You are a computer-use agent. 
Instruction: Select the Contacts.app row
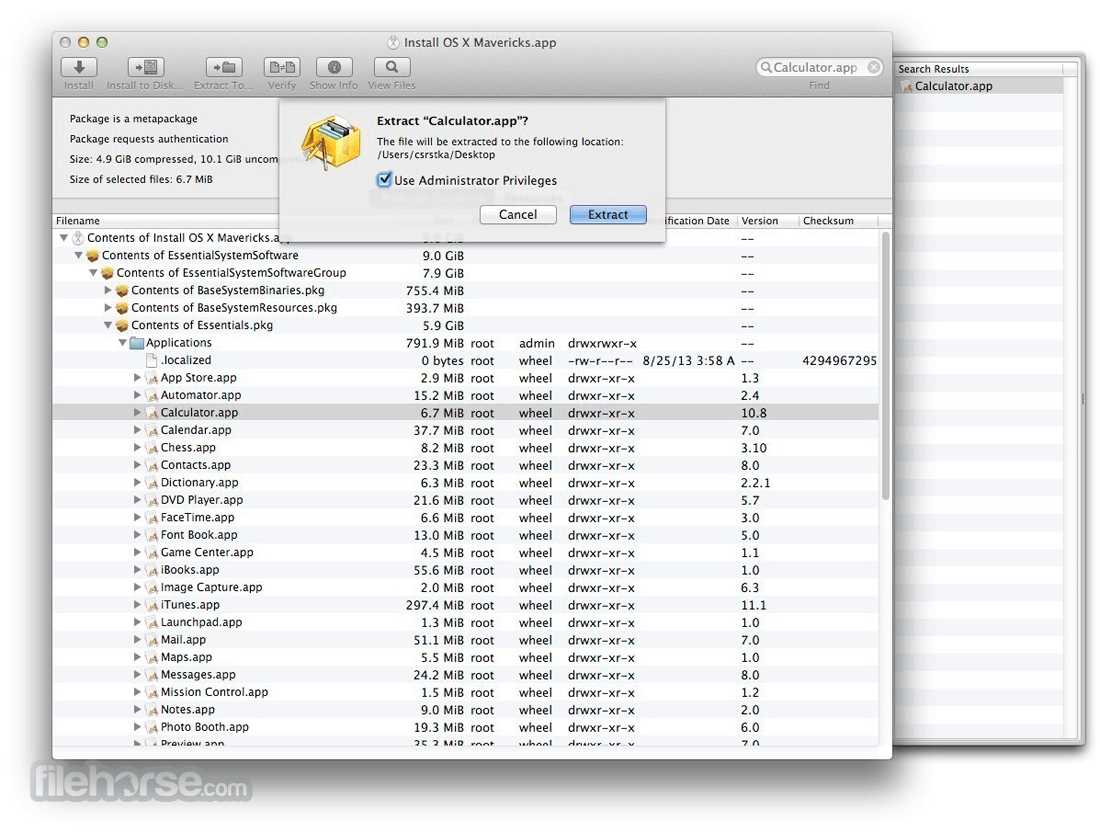[x=466, y=466]
